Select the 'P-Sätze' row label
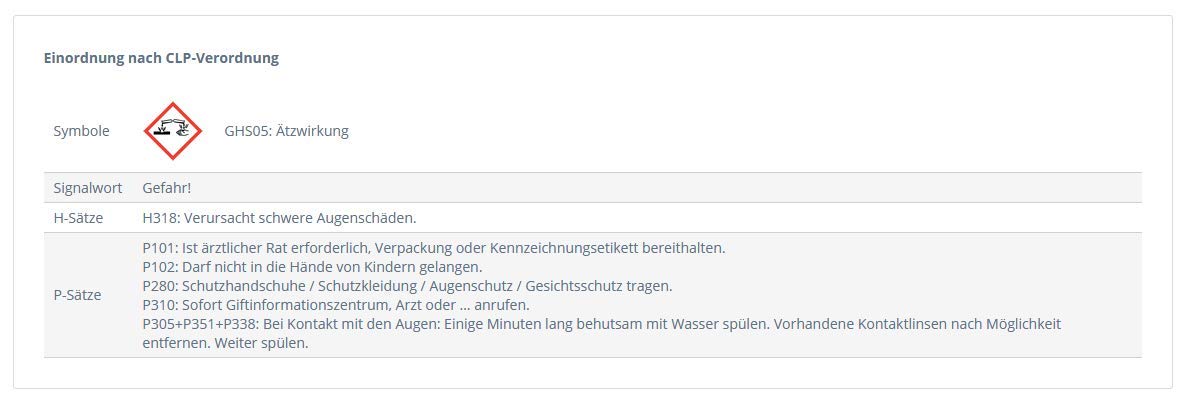 (x=78, y=295)
